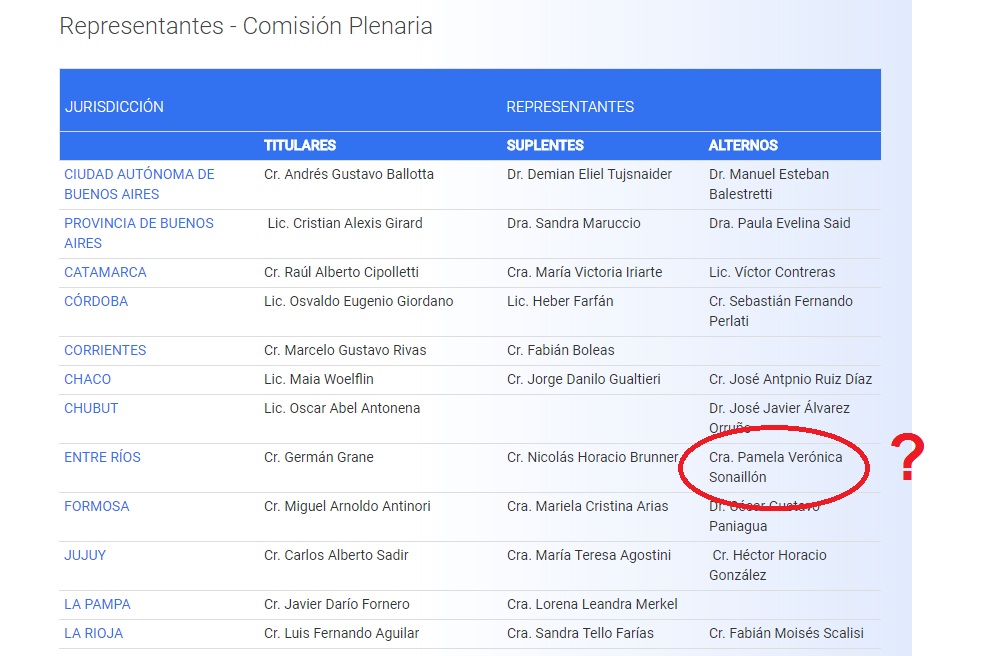The image size is (1004, 656).
Task: Click the Representantes - Comisión Plenaria heading
Action: tap(246, 26)
